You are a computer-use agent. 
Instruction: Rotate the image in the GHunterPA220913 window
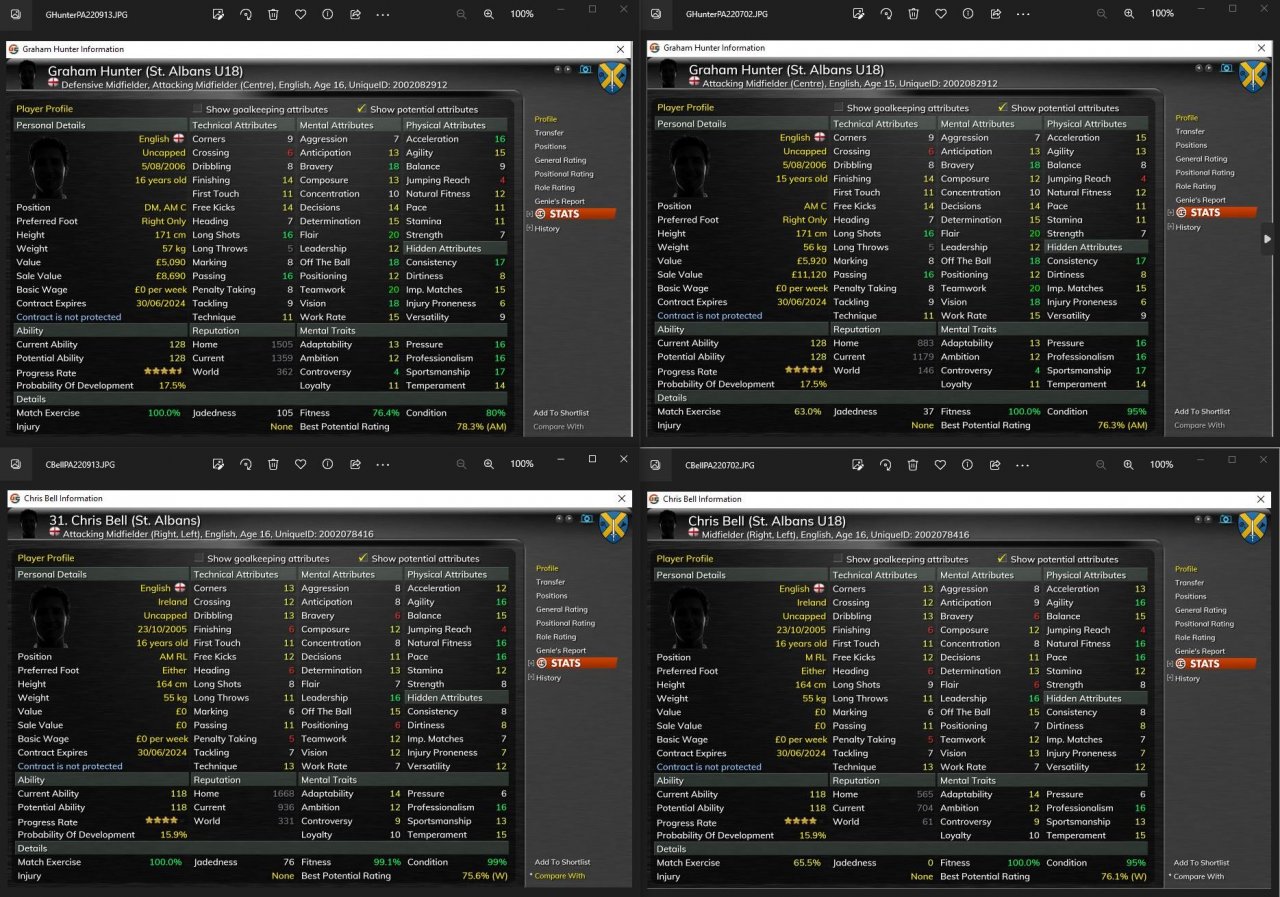point(246,15)
